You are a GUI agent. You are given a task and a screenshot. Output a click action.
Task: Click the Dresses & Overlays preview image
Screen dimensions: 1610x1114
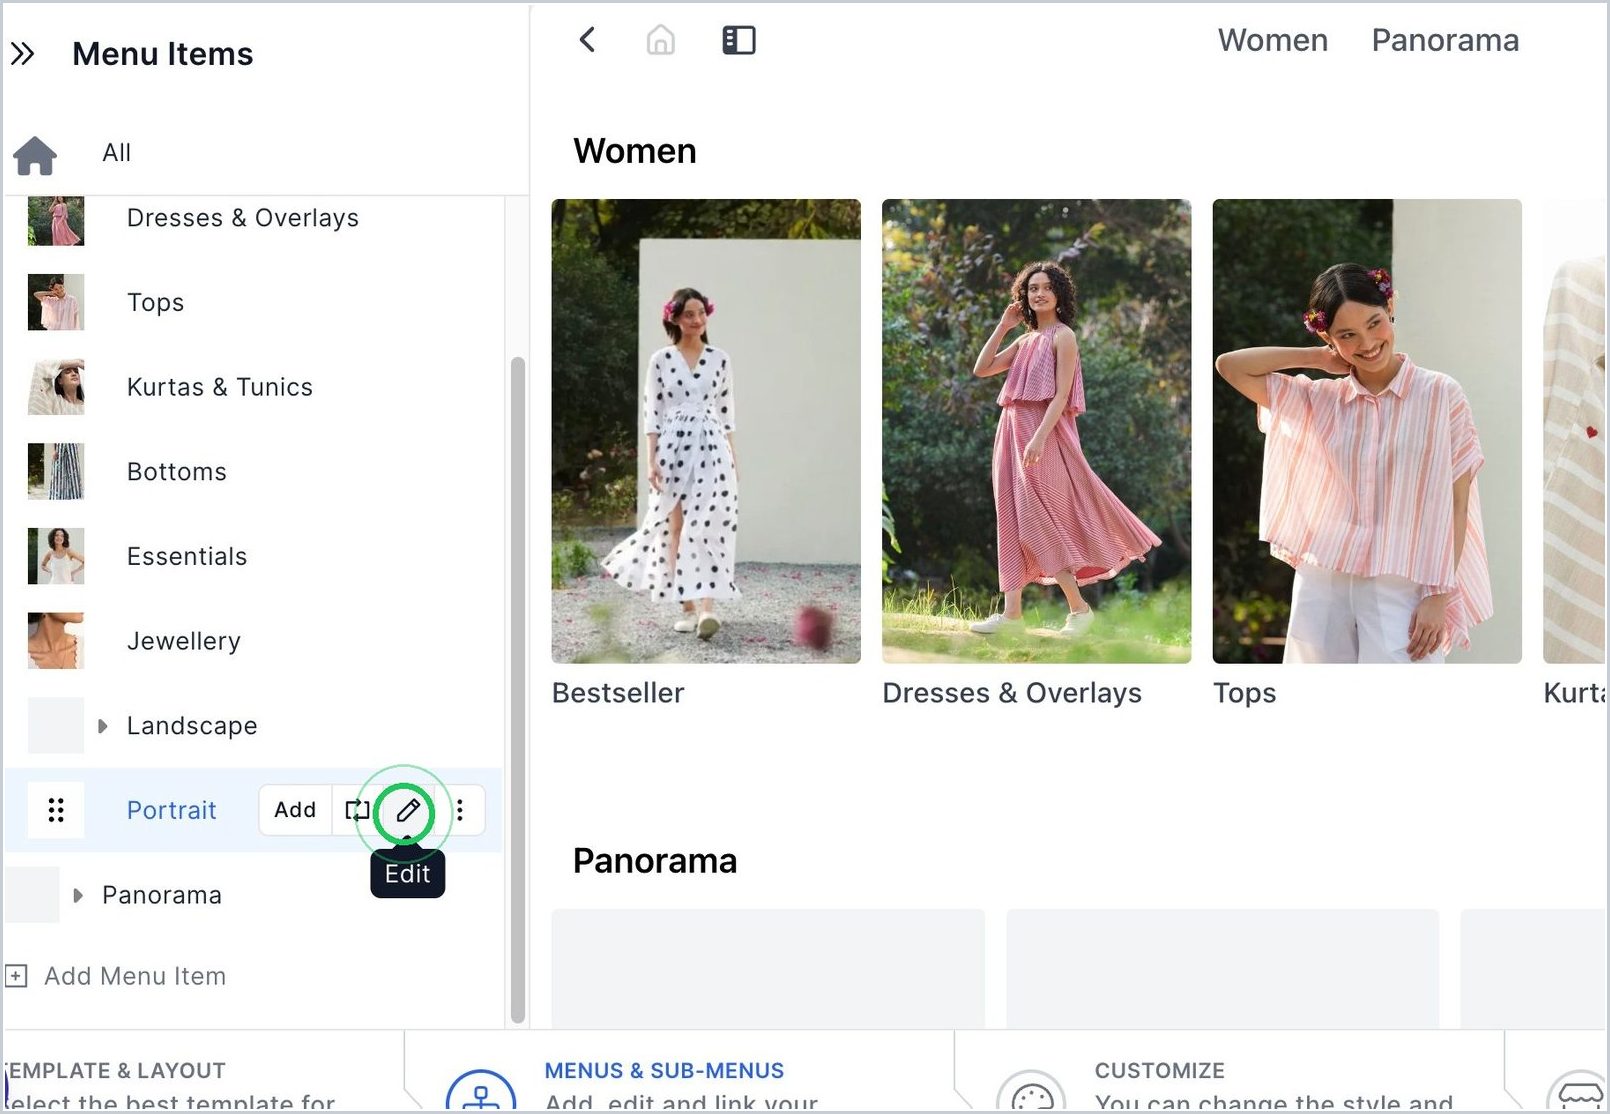[x=1036, y=431]
